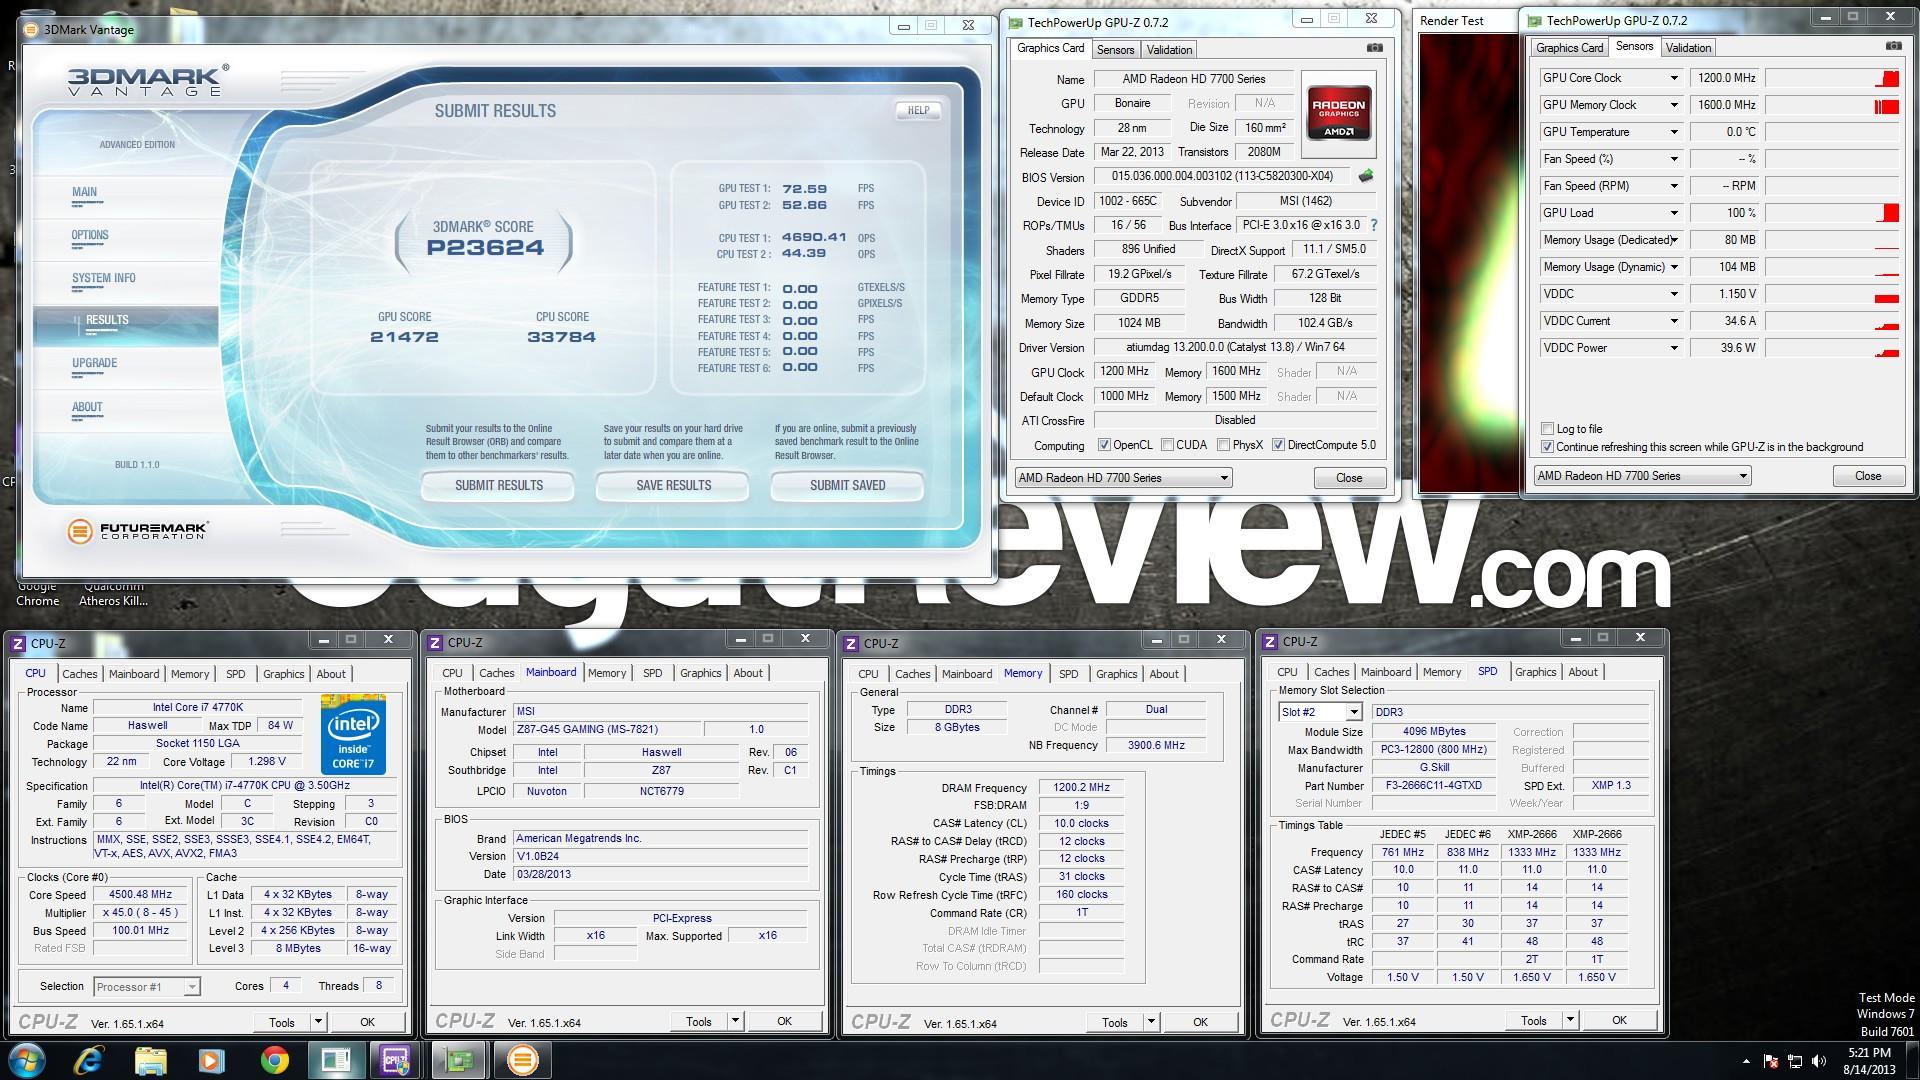This screenshot has width=1920, height=1080.
Task: Click OK in the CPU-Z Mainboard window
Action: pyautogui.click(x=784, y=1022)
